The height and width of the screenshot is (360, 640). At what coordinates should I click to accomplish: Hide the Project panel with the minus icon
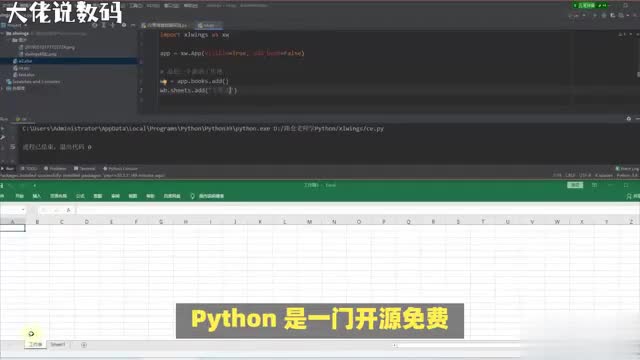[x=133, y=25]
